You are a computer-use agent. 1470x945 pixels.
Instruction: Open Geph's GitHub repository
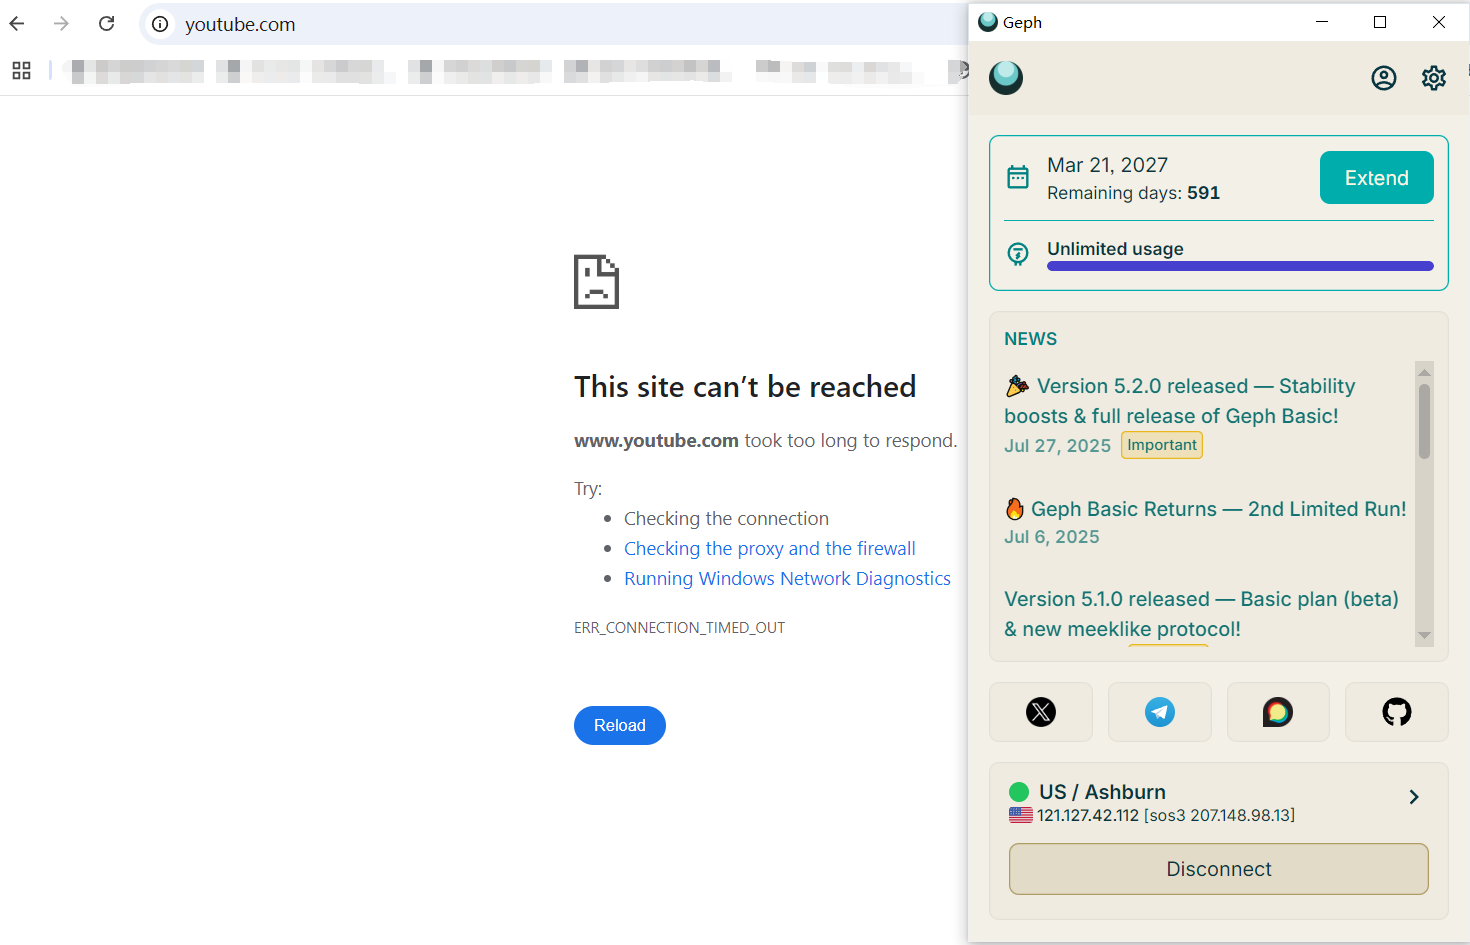pos(1397,712)
